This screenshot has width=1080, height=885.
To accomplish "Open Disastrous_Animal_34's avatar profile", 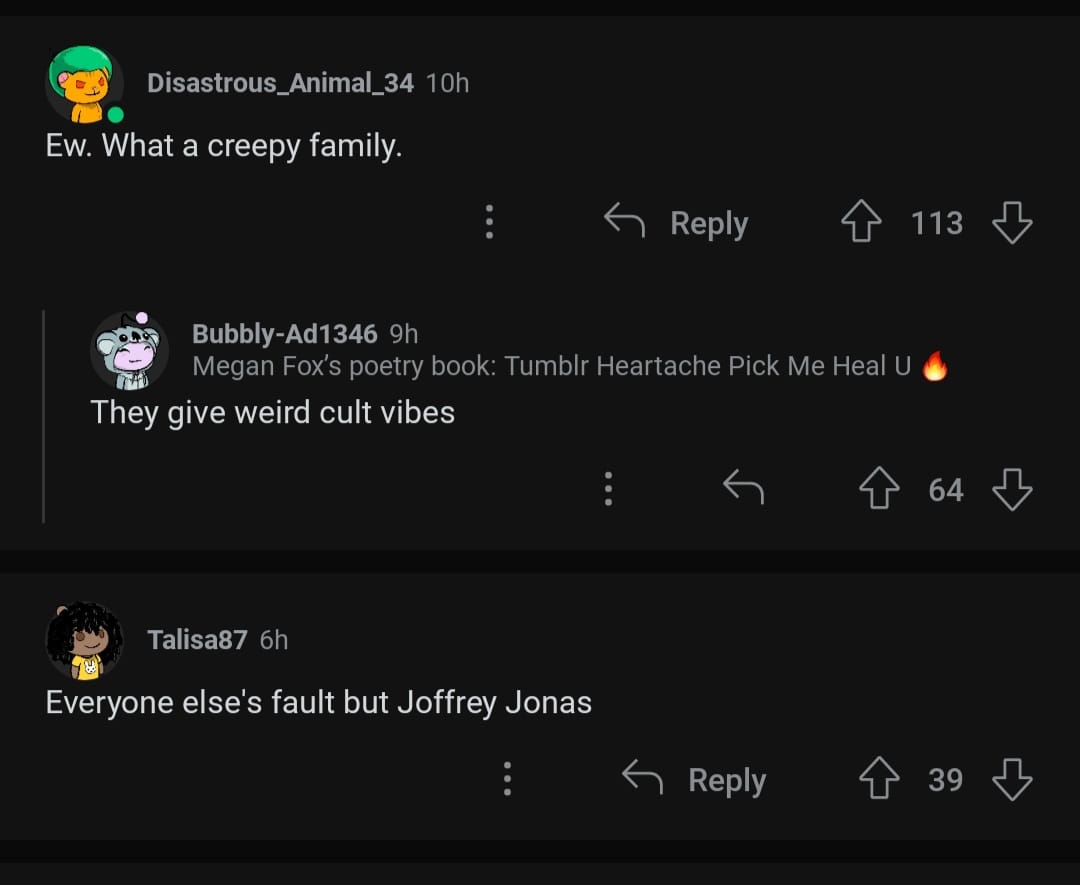I will (x=84, y=85).
